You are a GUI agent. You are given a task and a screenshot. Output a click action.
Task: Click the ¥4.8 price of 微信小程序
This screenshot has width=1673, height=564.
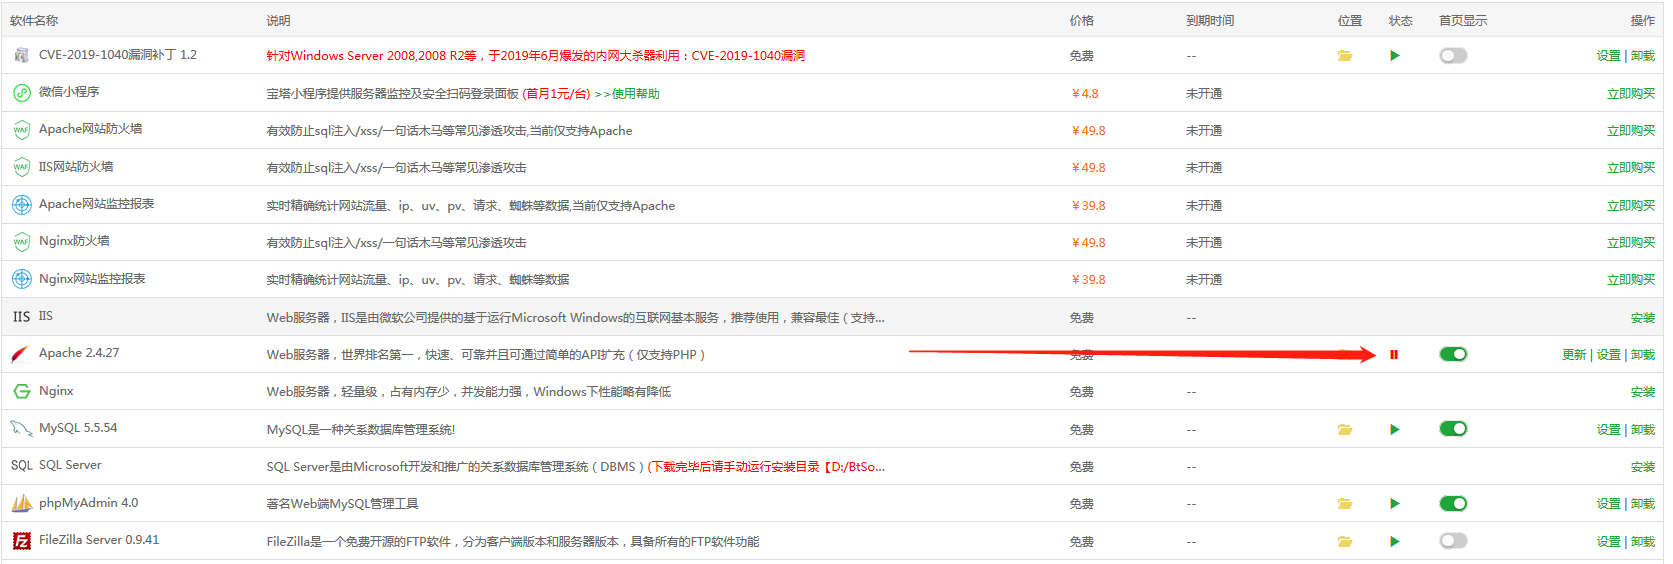pyautogui.click(x=1084, y=94)
